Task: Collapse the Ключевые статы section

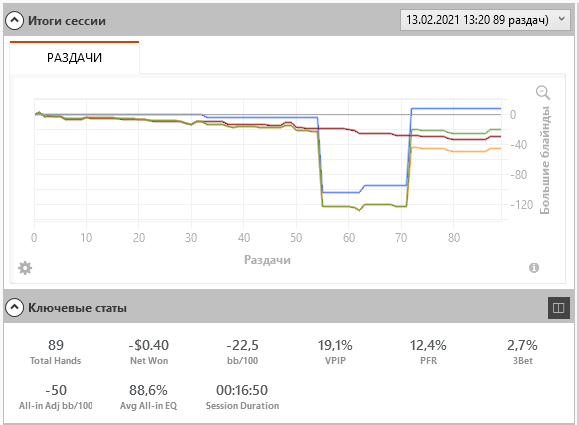Action: click(14, 307)
